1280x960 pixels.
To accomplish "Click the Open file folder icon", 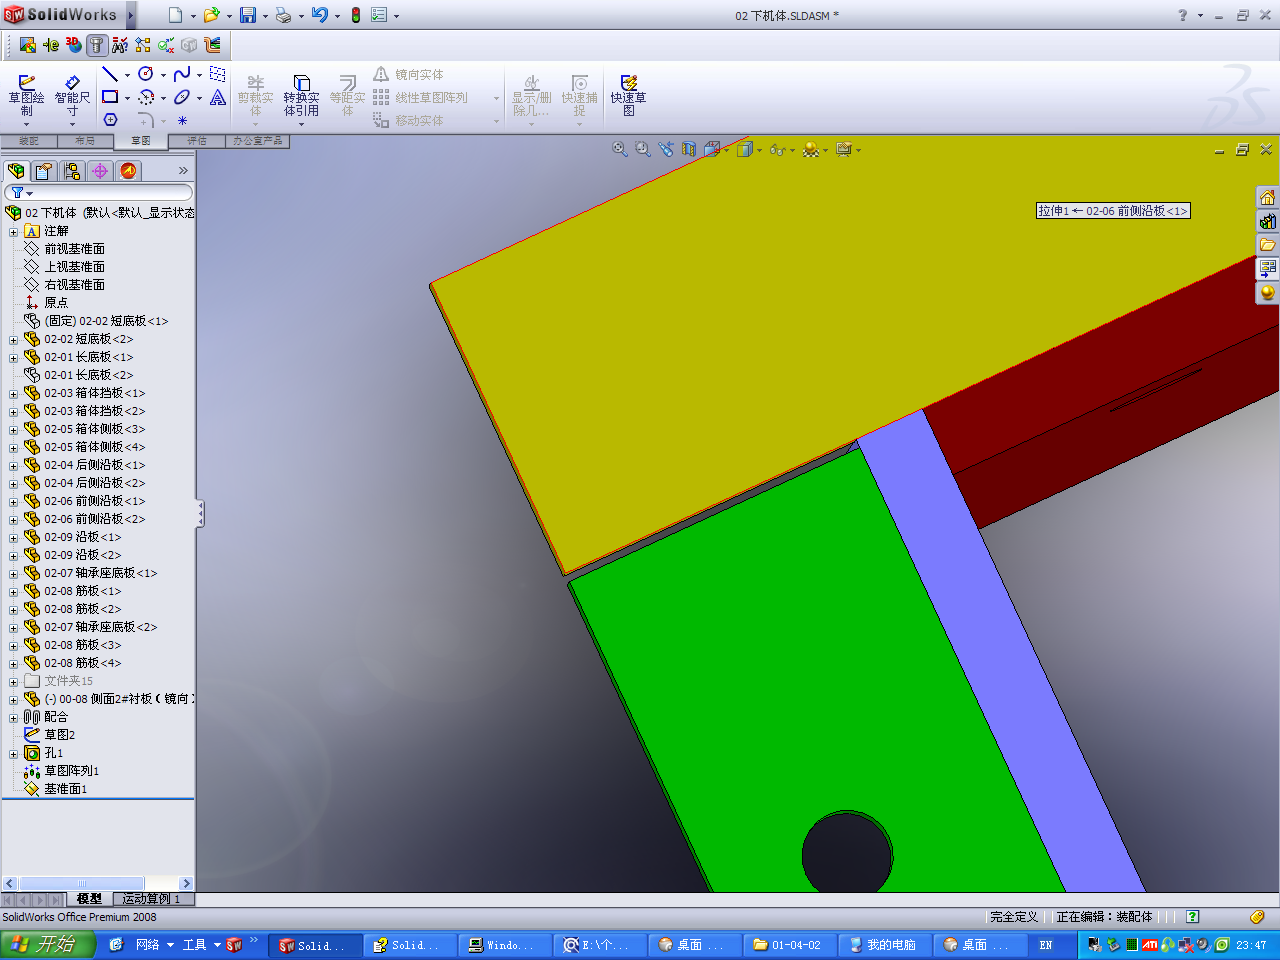I will pyautogui.click(x=211, y=15).
